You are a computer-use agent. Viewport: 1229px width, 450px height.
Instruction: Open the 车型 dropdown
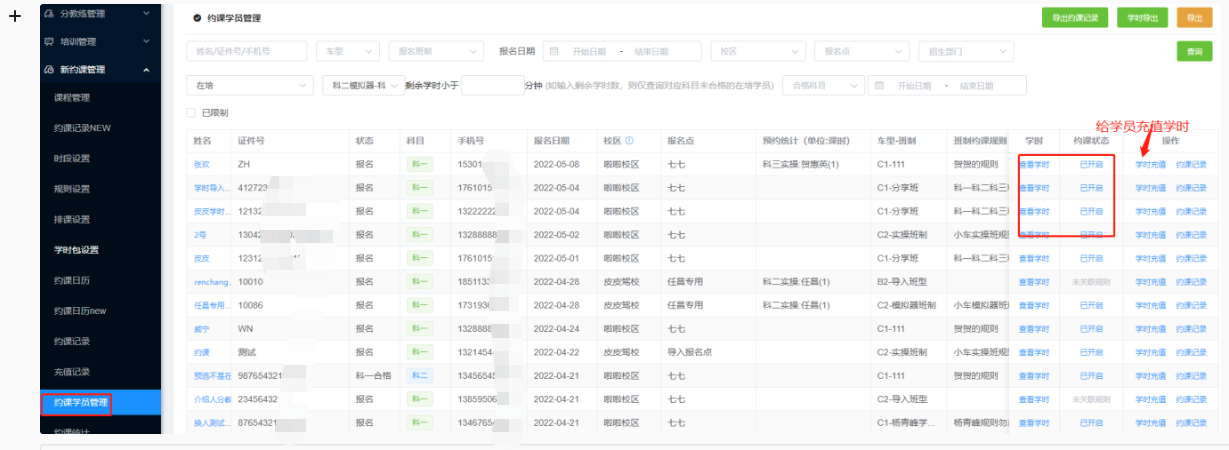tap(346, 51)
